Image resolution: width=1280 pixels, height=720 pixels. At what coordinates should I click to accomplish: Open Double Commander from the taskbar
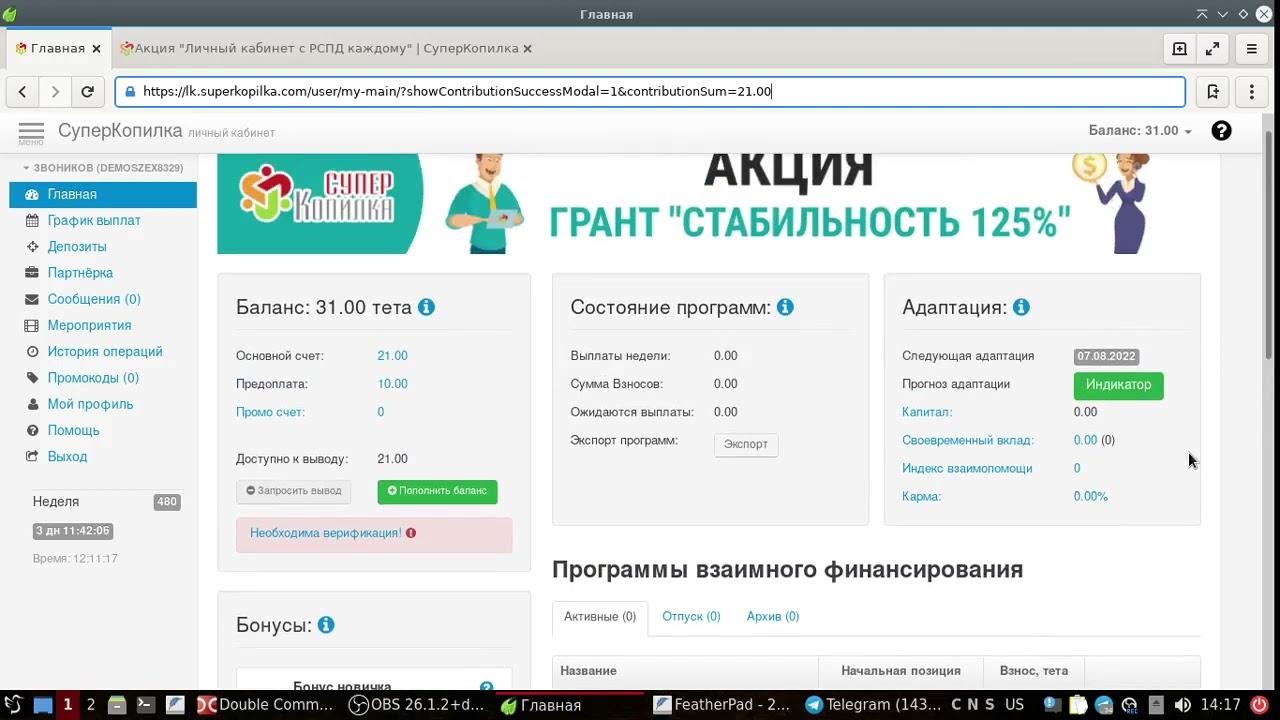265,705
